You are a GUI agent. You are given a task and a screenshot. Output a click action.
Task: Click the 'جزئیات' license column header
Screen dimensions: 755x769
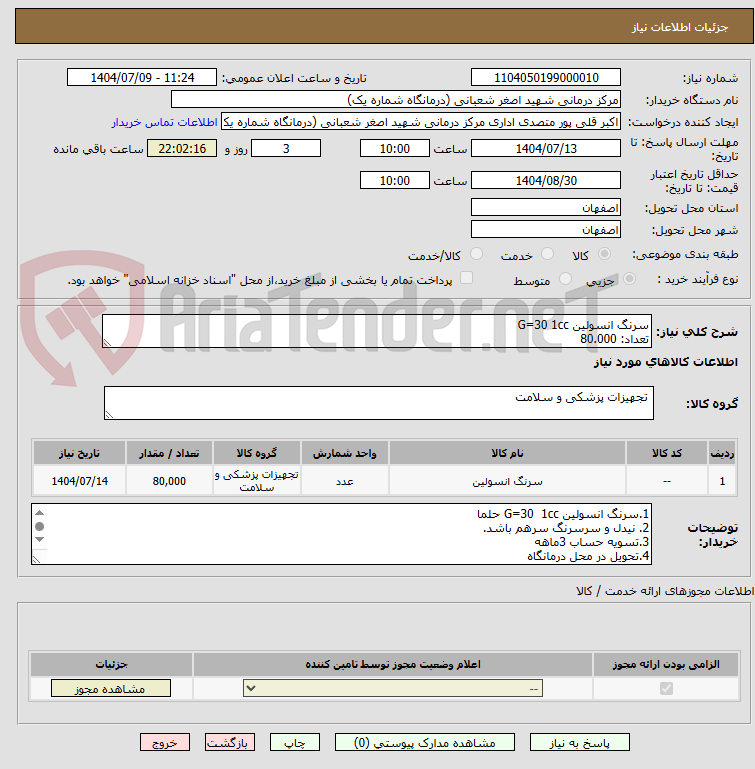(x=111, y=664)
